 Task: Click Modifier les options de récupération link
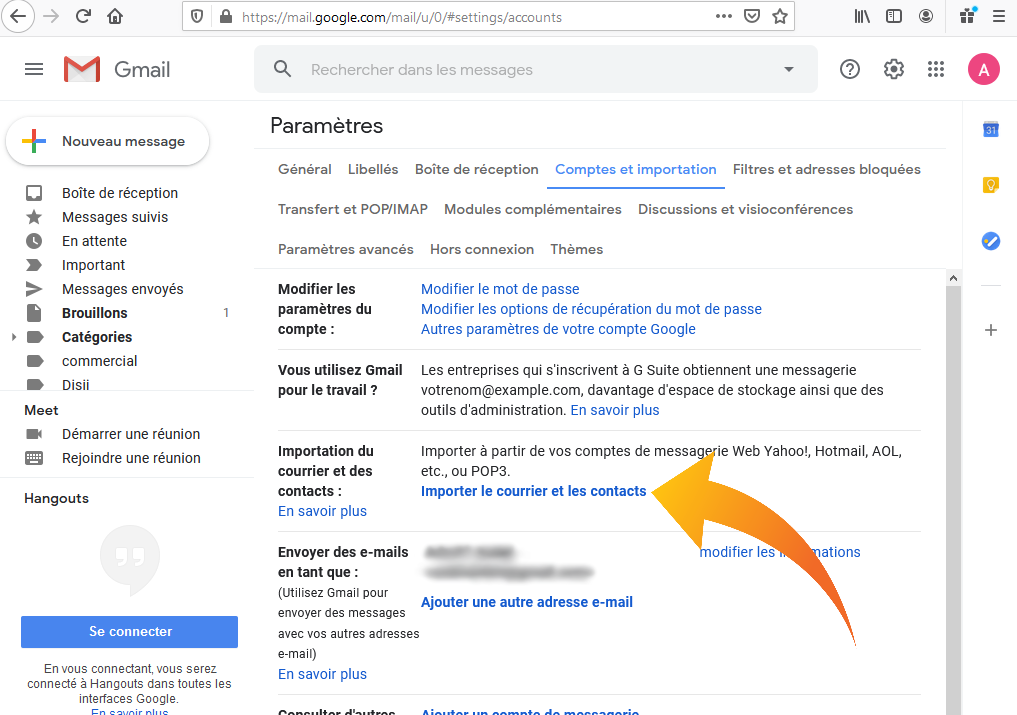pos(592,309)
